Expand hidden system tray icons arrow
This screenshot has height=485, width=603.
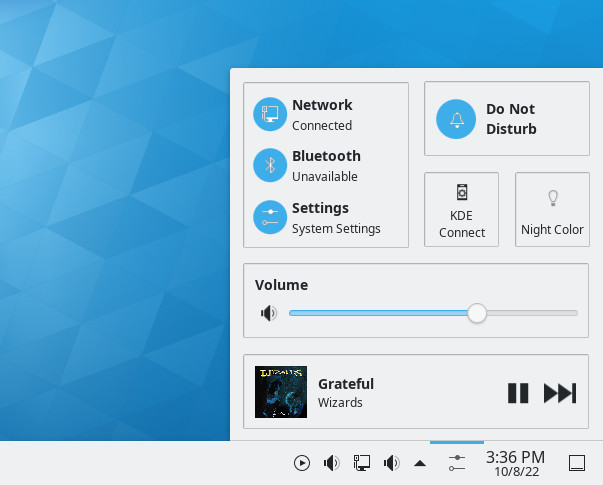click(420, 463)
